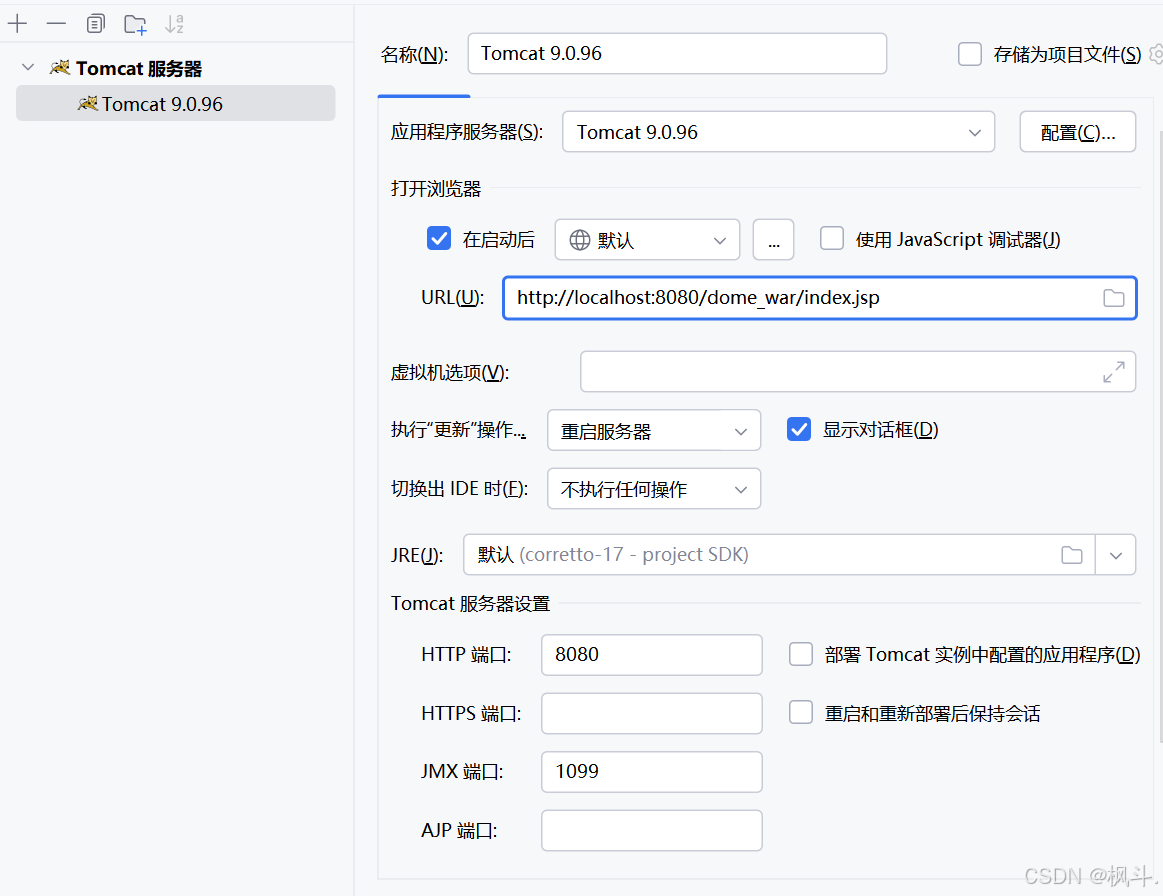Click the empty HTTPS 端口 field
The image size is (1163, 896).
pos(652,714)
